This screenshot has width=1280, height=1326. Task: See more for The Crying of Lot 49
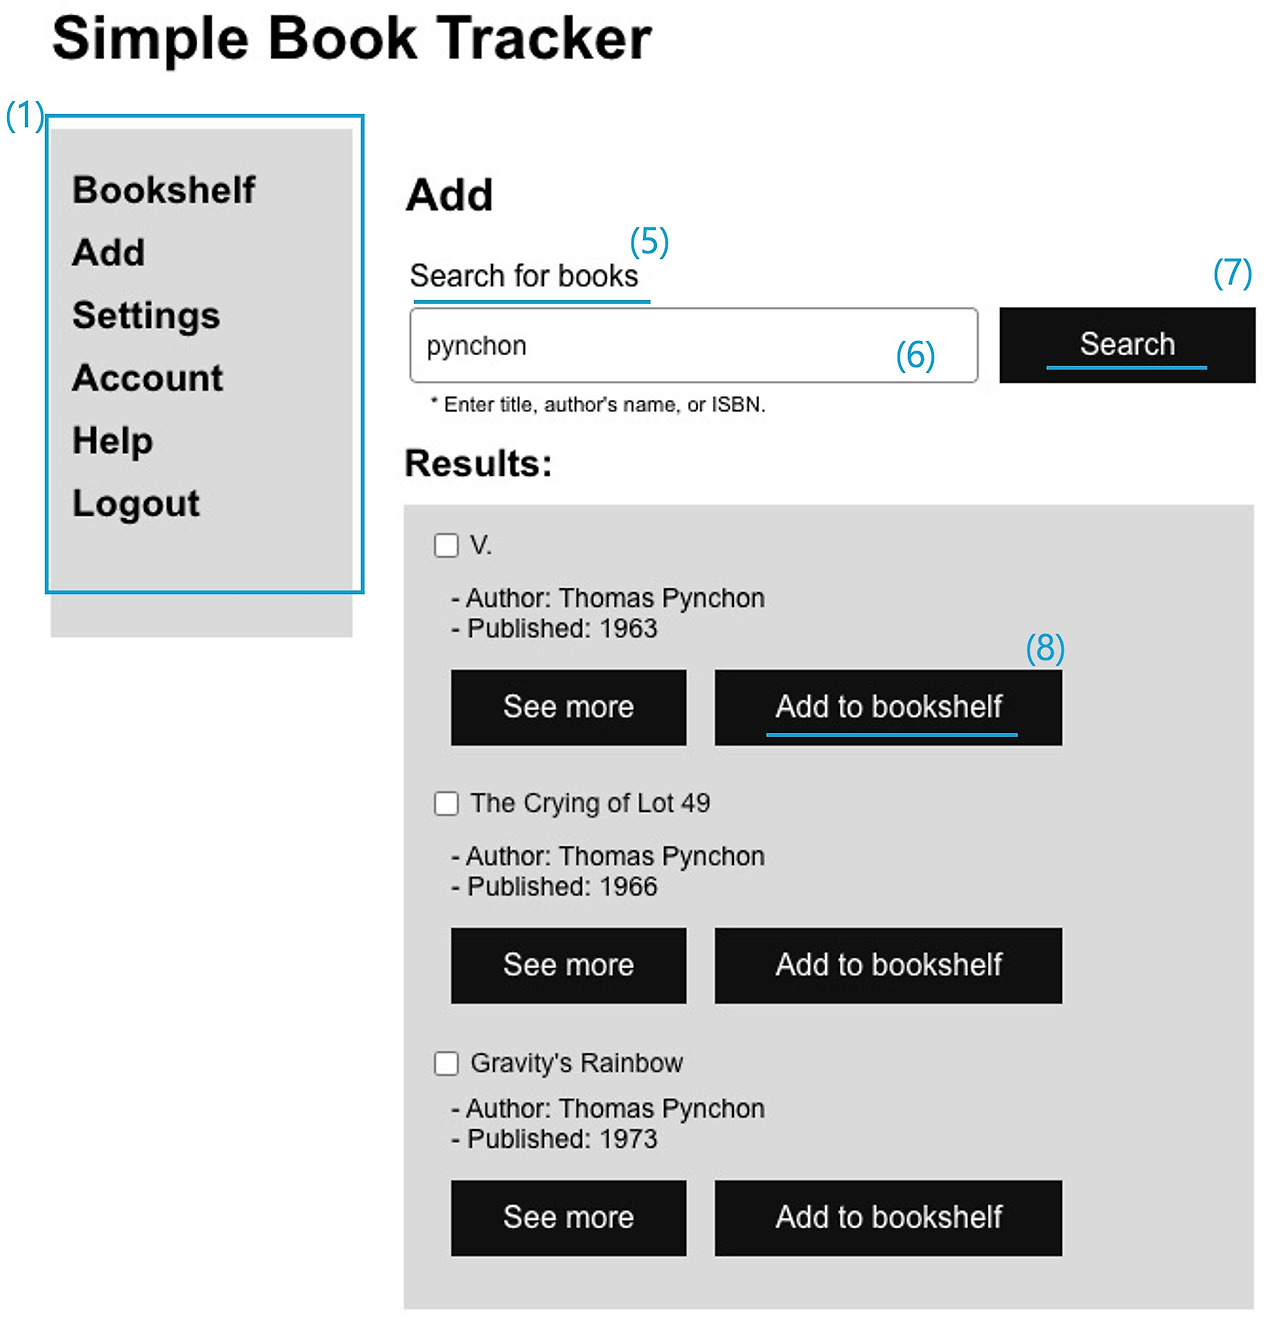click(x=569, y=965)
